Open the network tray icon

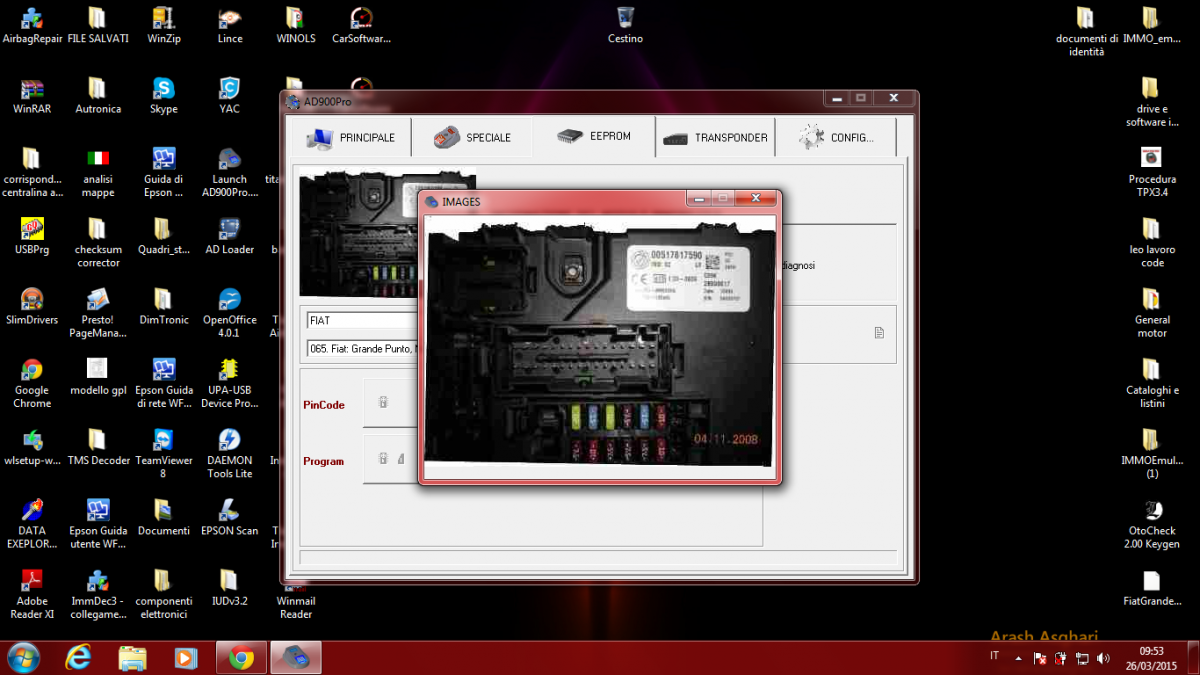[1082, 659]
